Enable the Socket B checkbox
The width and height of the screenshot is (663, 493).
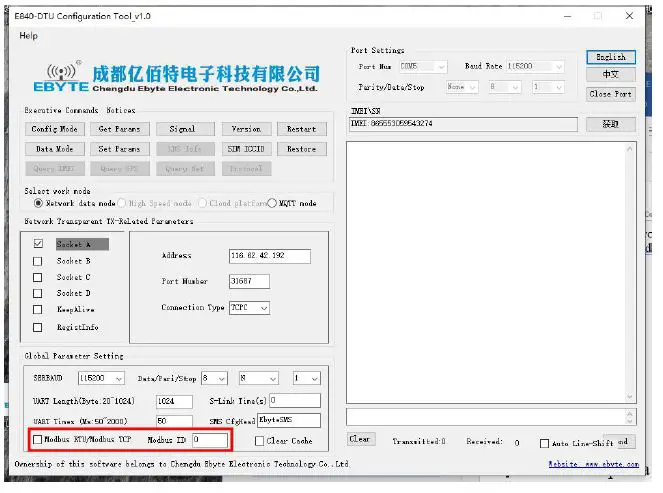pos(38,261)
